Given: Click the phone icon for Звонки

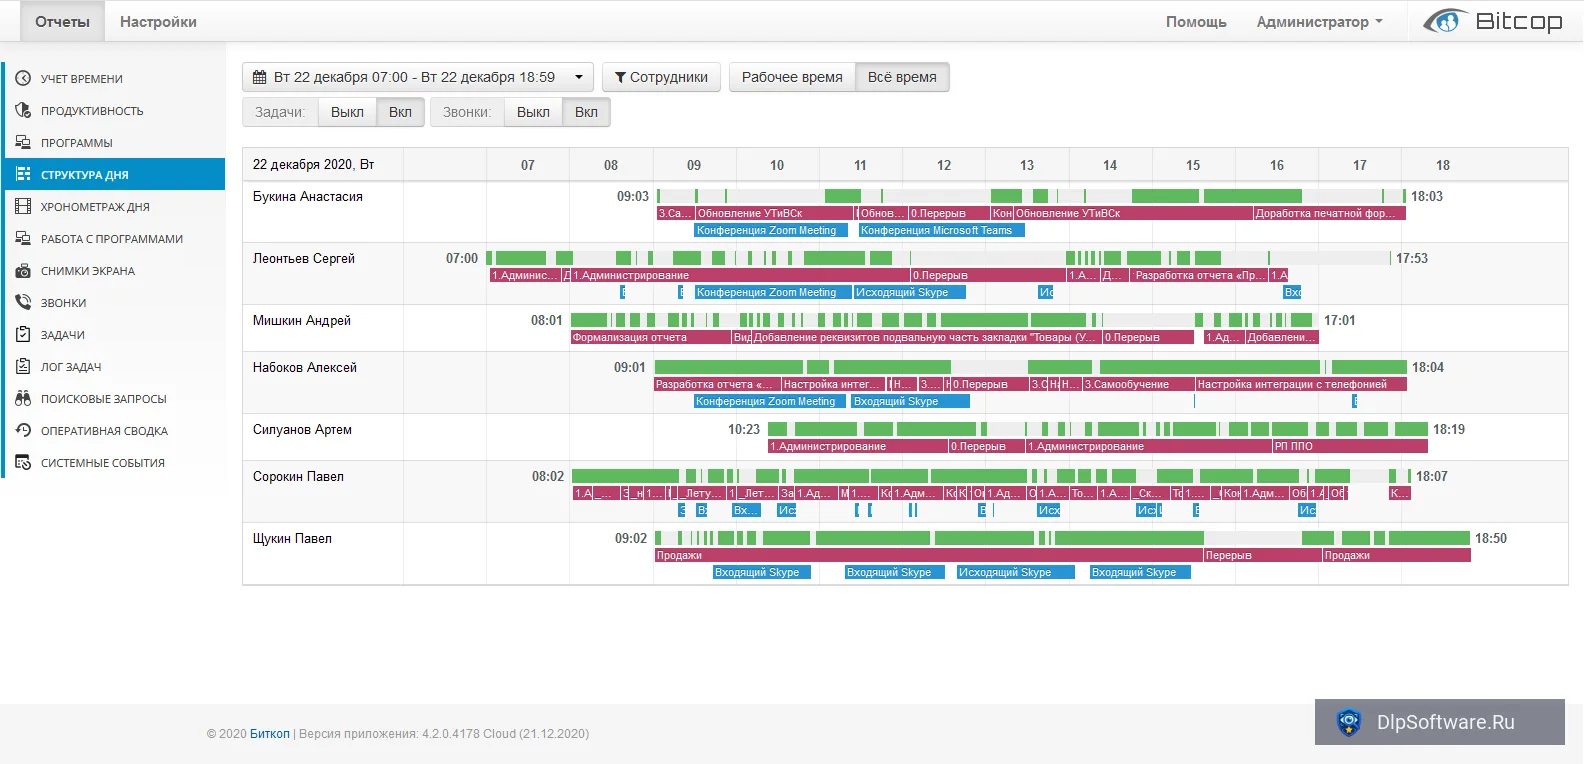Looking at the screenshot, I should point(23,302).
